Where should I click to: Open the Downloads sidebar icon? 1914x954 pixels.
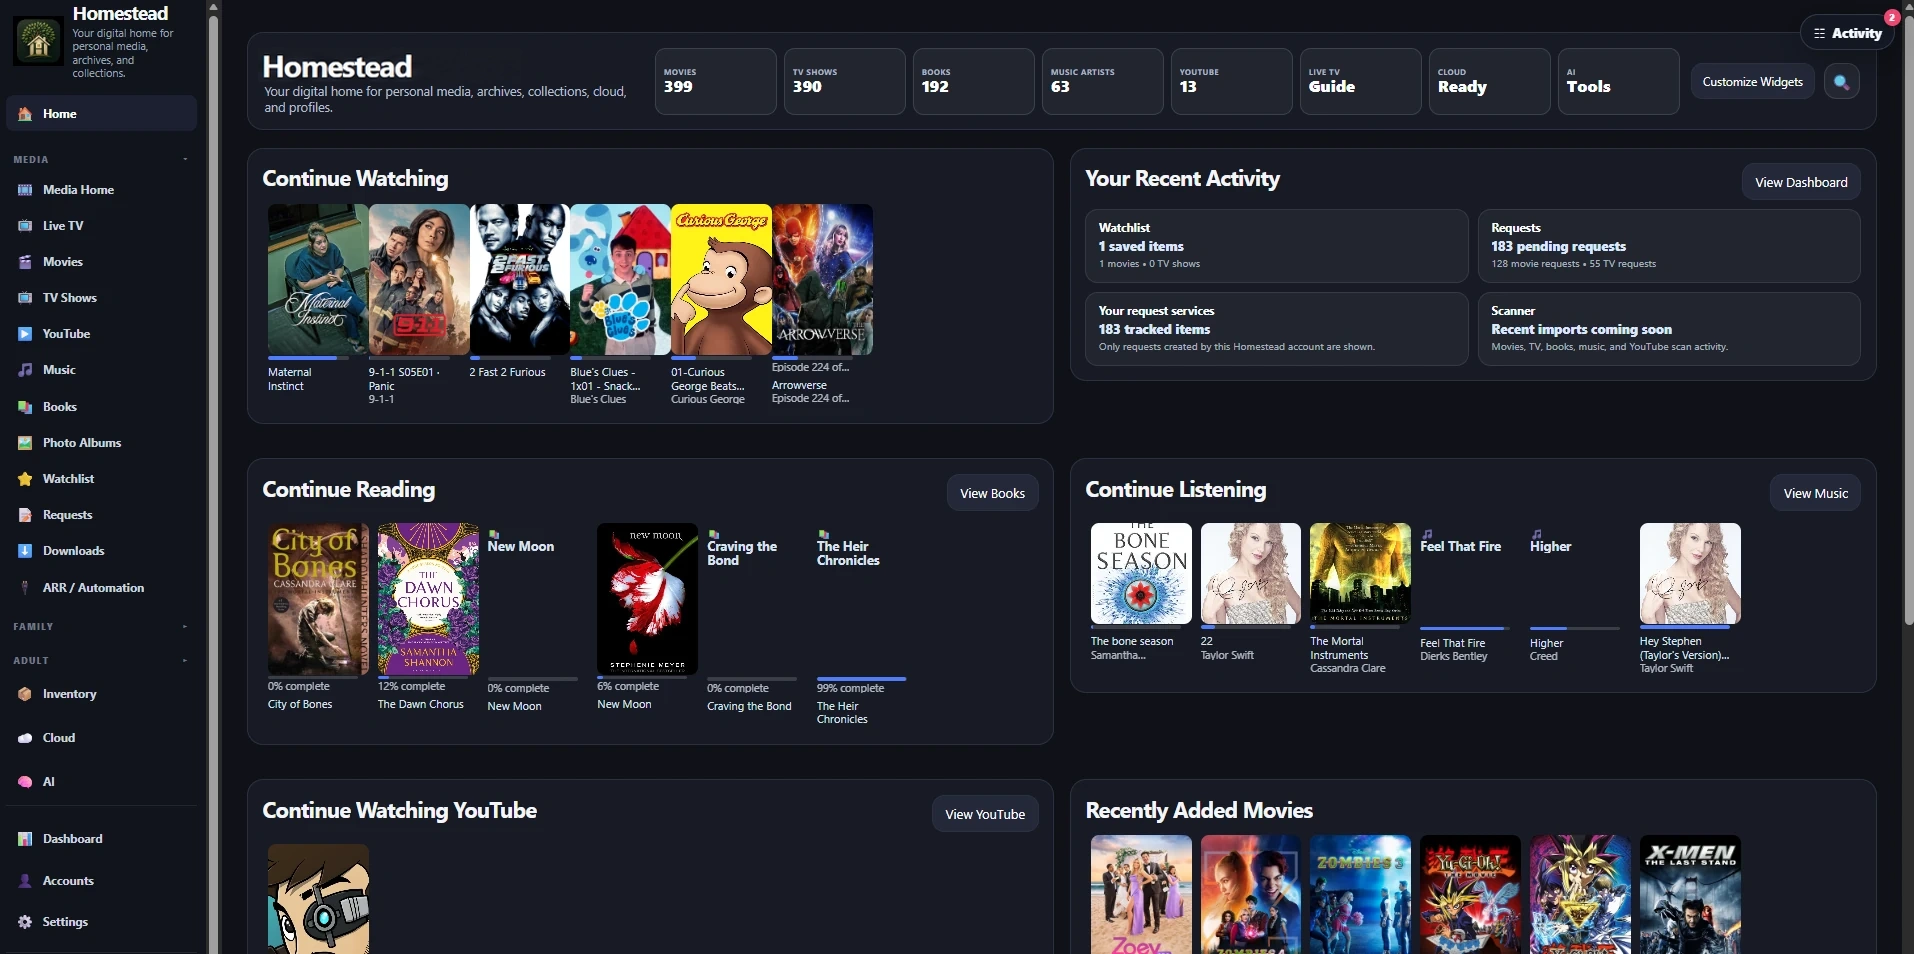point(25,551)
